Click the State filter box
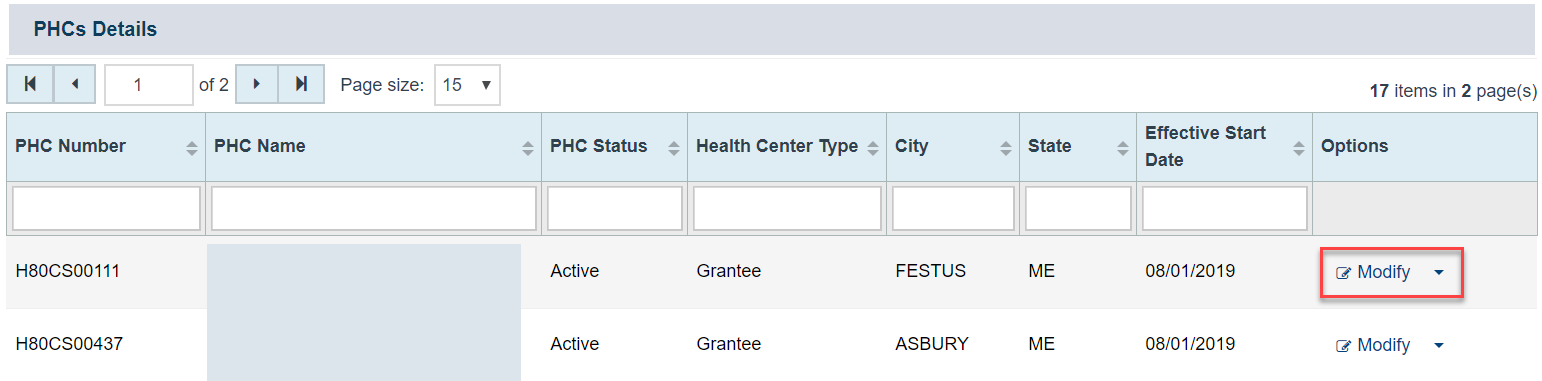Screen dimensions: 1542x381 click(x=1078, y=208)
